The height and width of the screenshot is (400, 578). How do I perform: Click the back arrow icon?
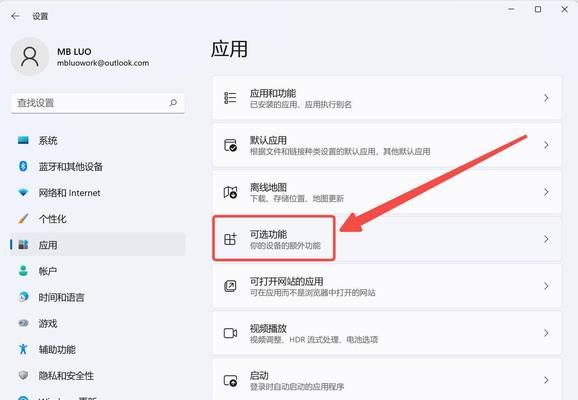click(15, 16)
